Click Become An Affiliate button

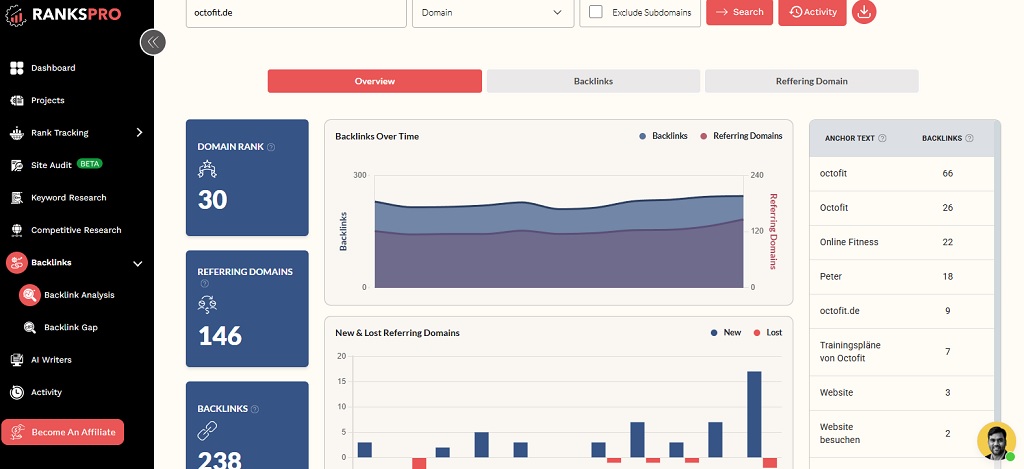[63, 432]
